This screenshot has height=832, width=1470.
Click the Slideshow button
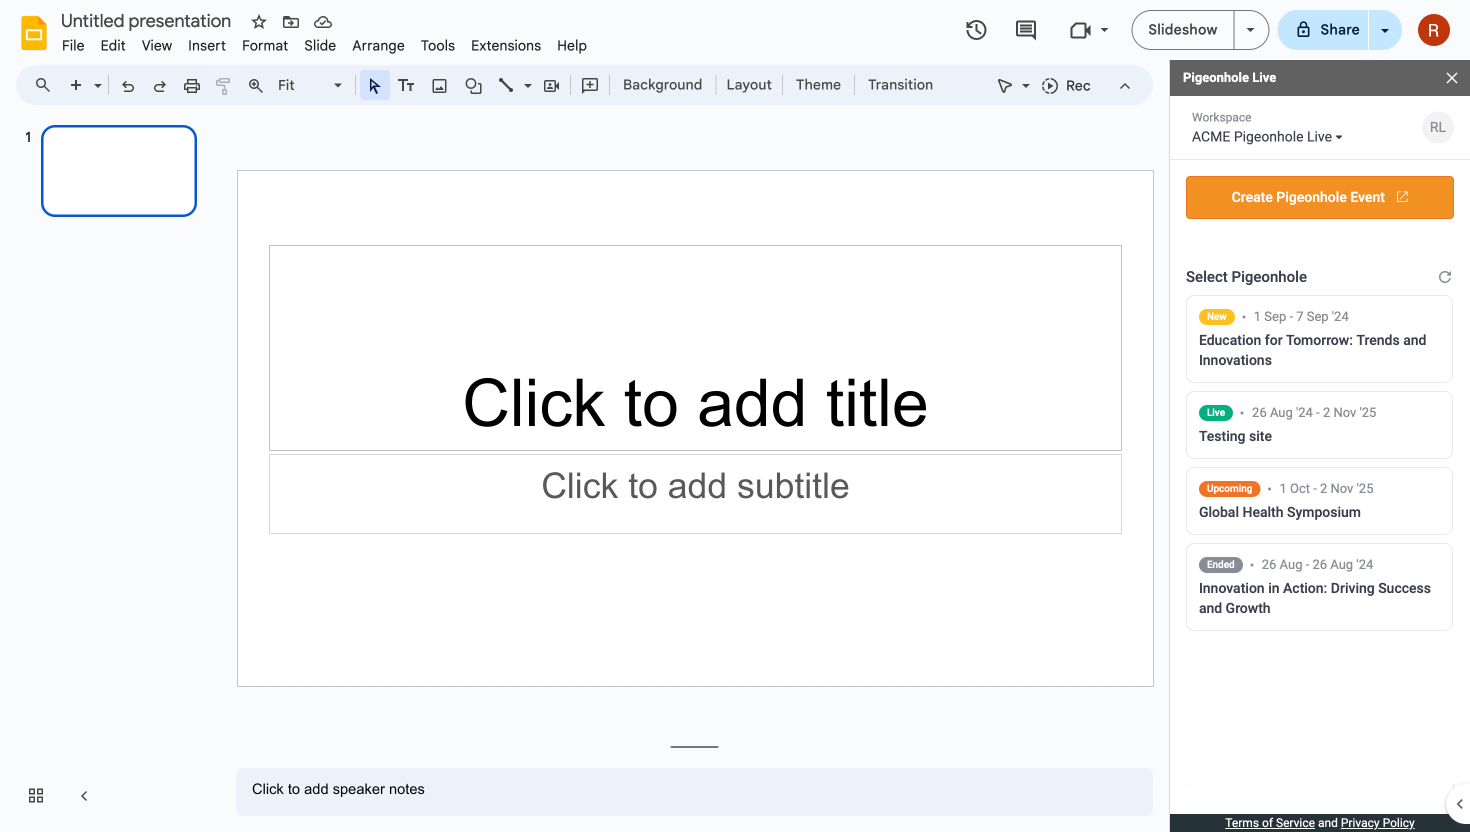click(1183, 30)
